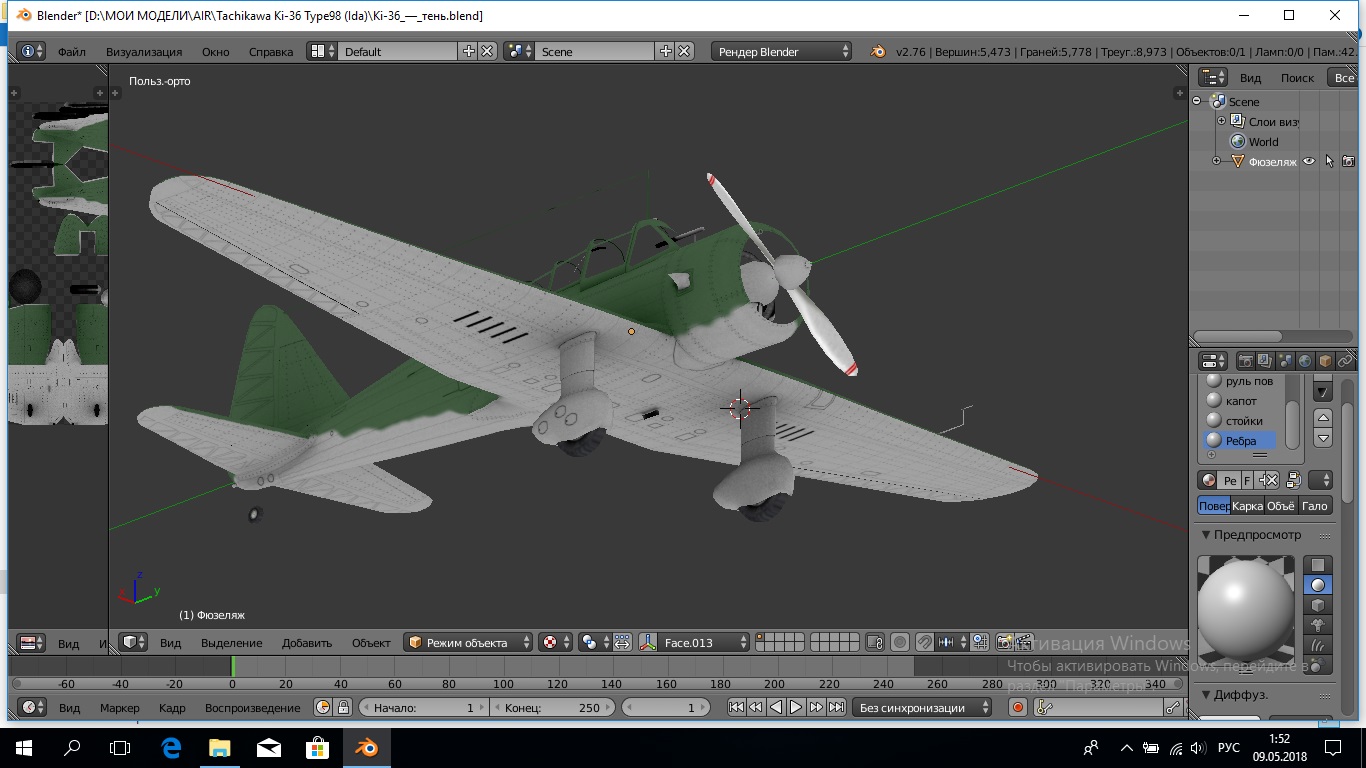Open the Properties editor type selector

[1213, 361]
